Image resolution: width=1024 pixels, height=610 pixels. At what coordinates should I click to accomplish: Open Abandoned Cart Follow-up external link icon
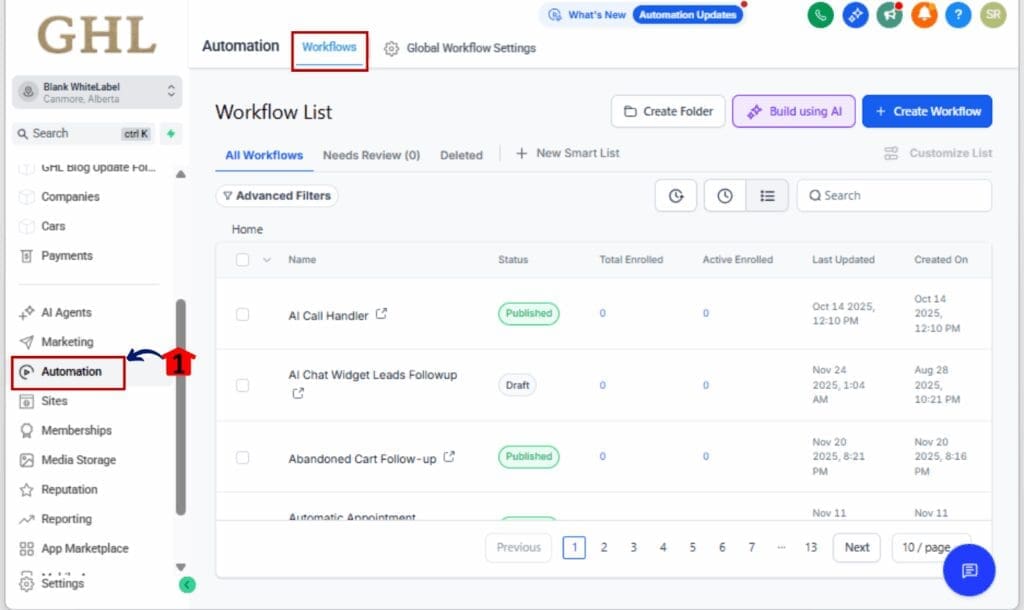[x=449, y=457]
